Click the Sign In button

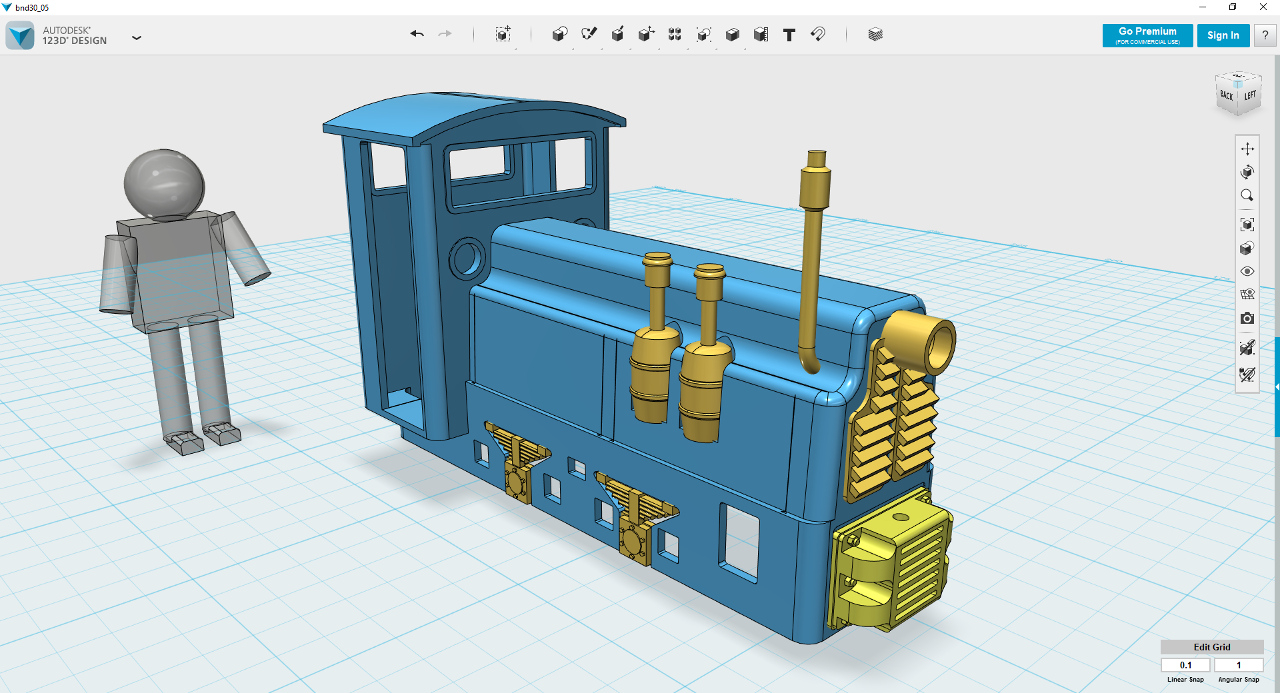1223,35
